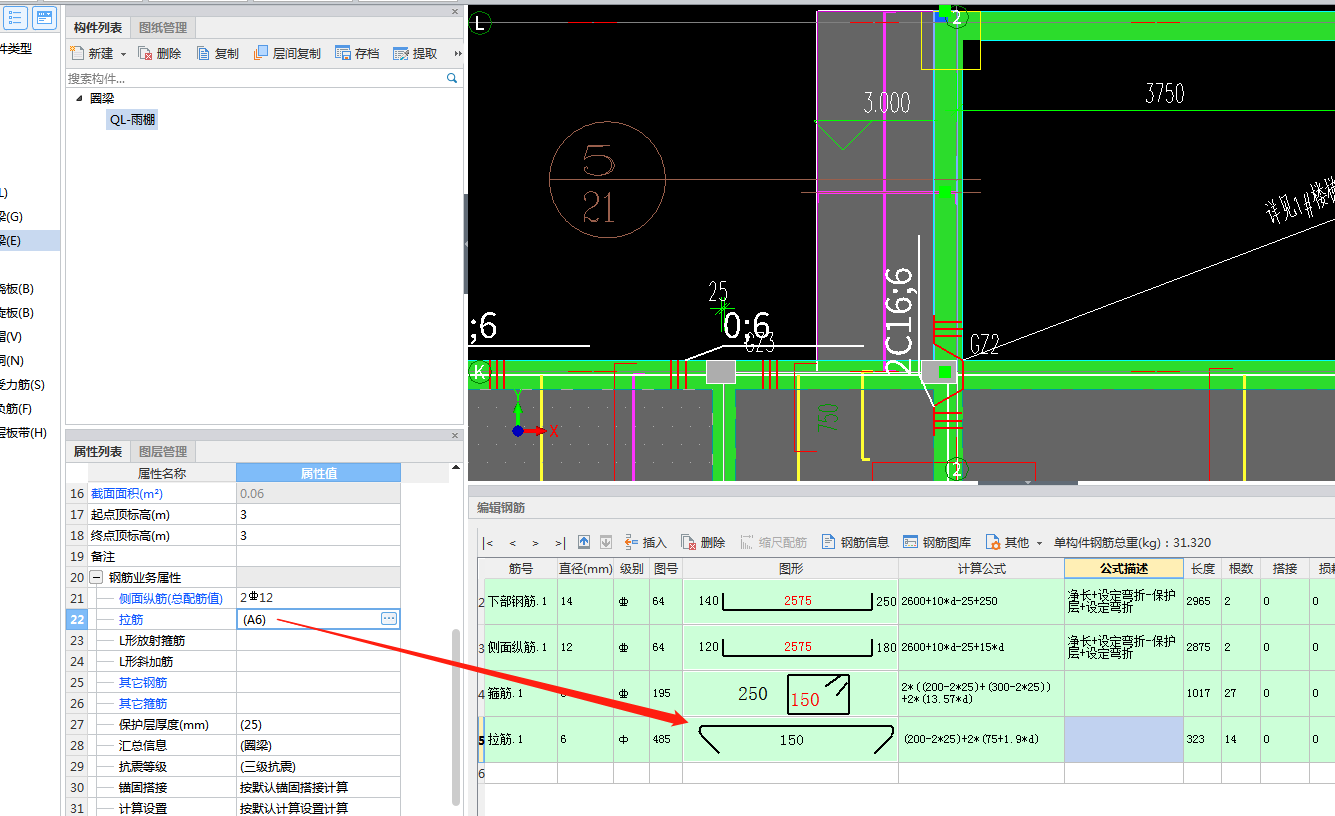Create a new component with 新建

(x=93, y=53)
